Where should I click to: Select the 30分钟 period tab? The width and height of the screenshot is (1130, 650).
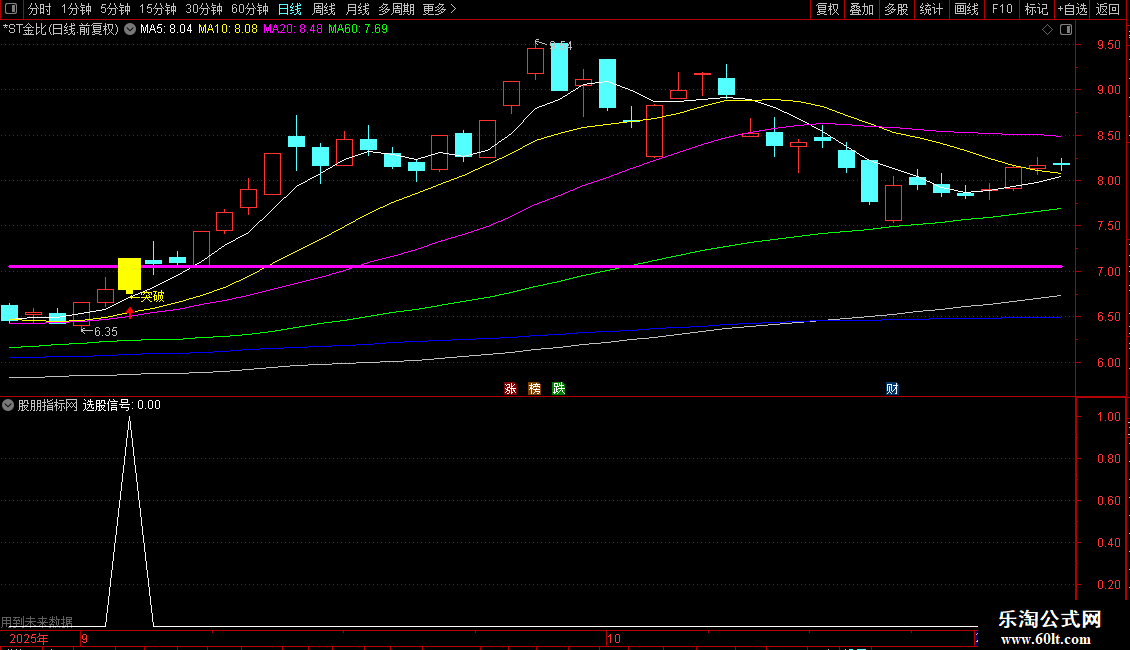click(x=203, y=9)
